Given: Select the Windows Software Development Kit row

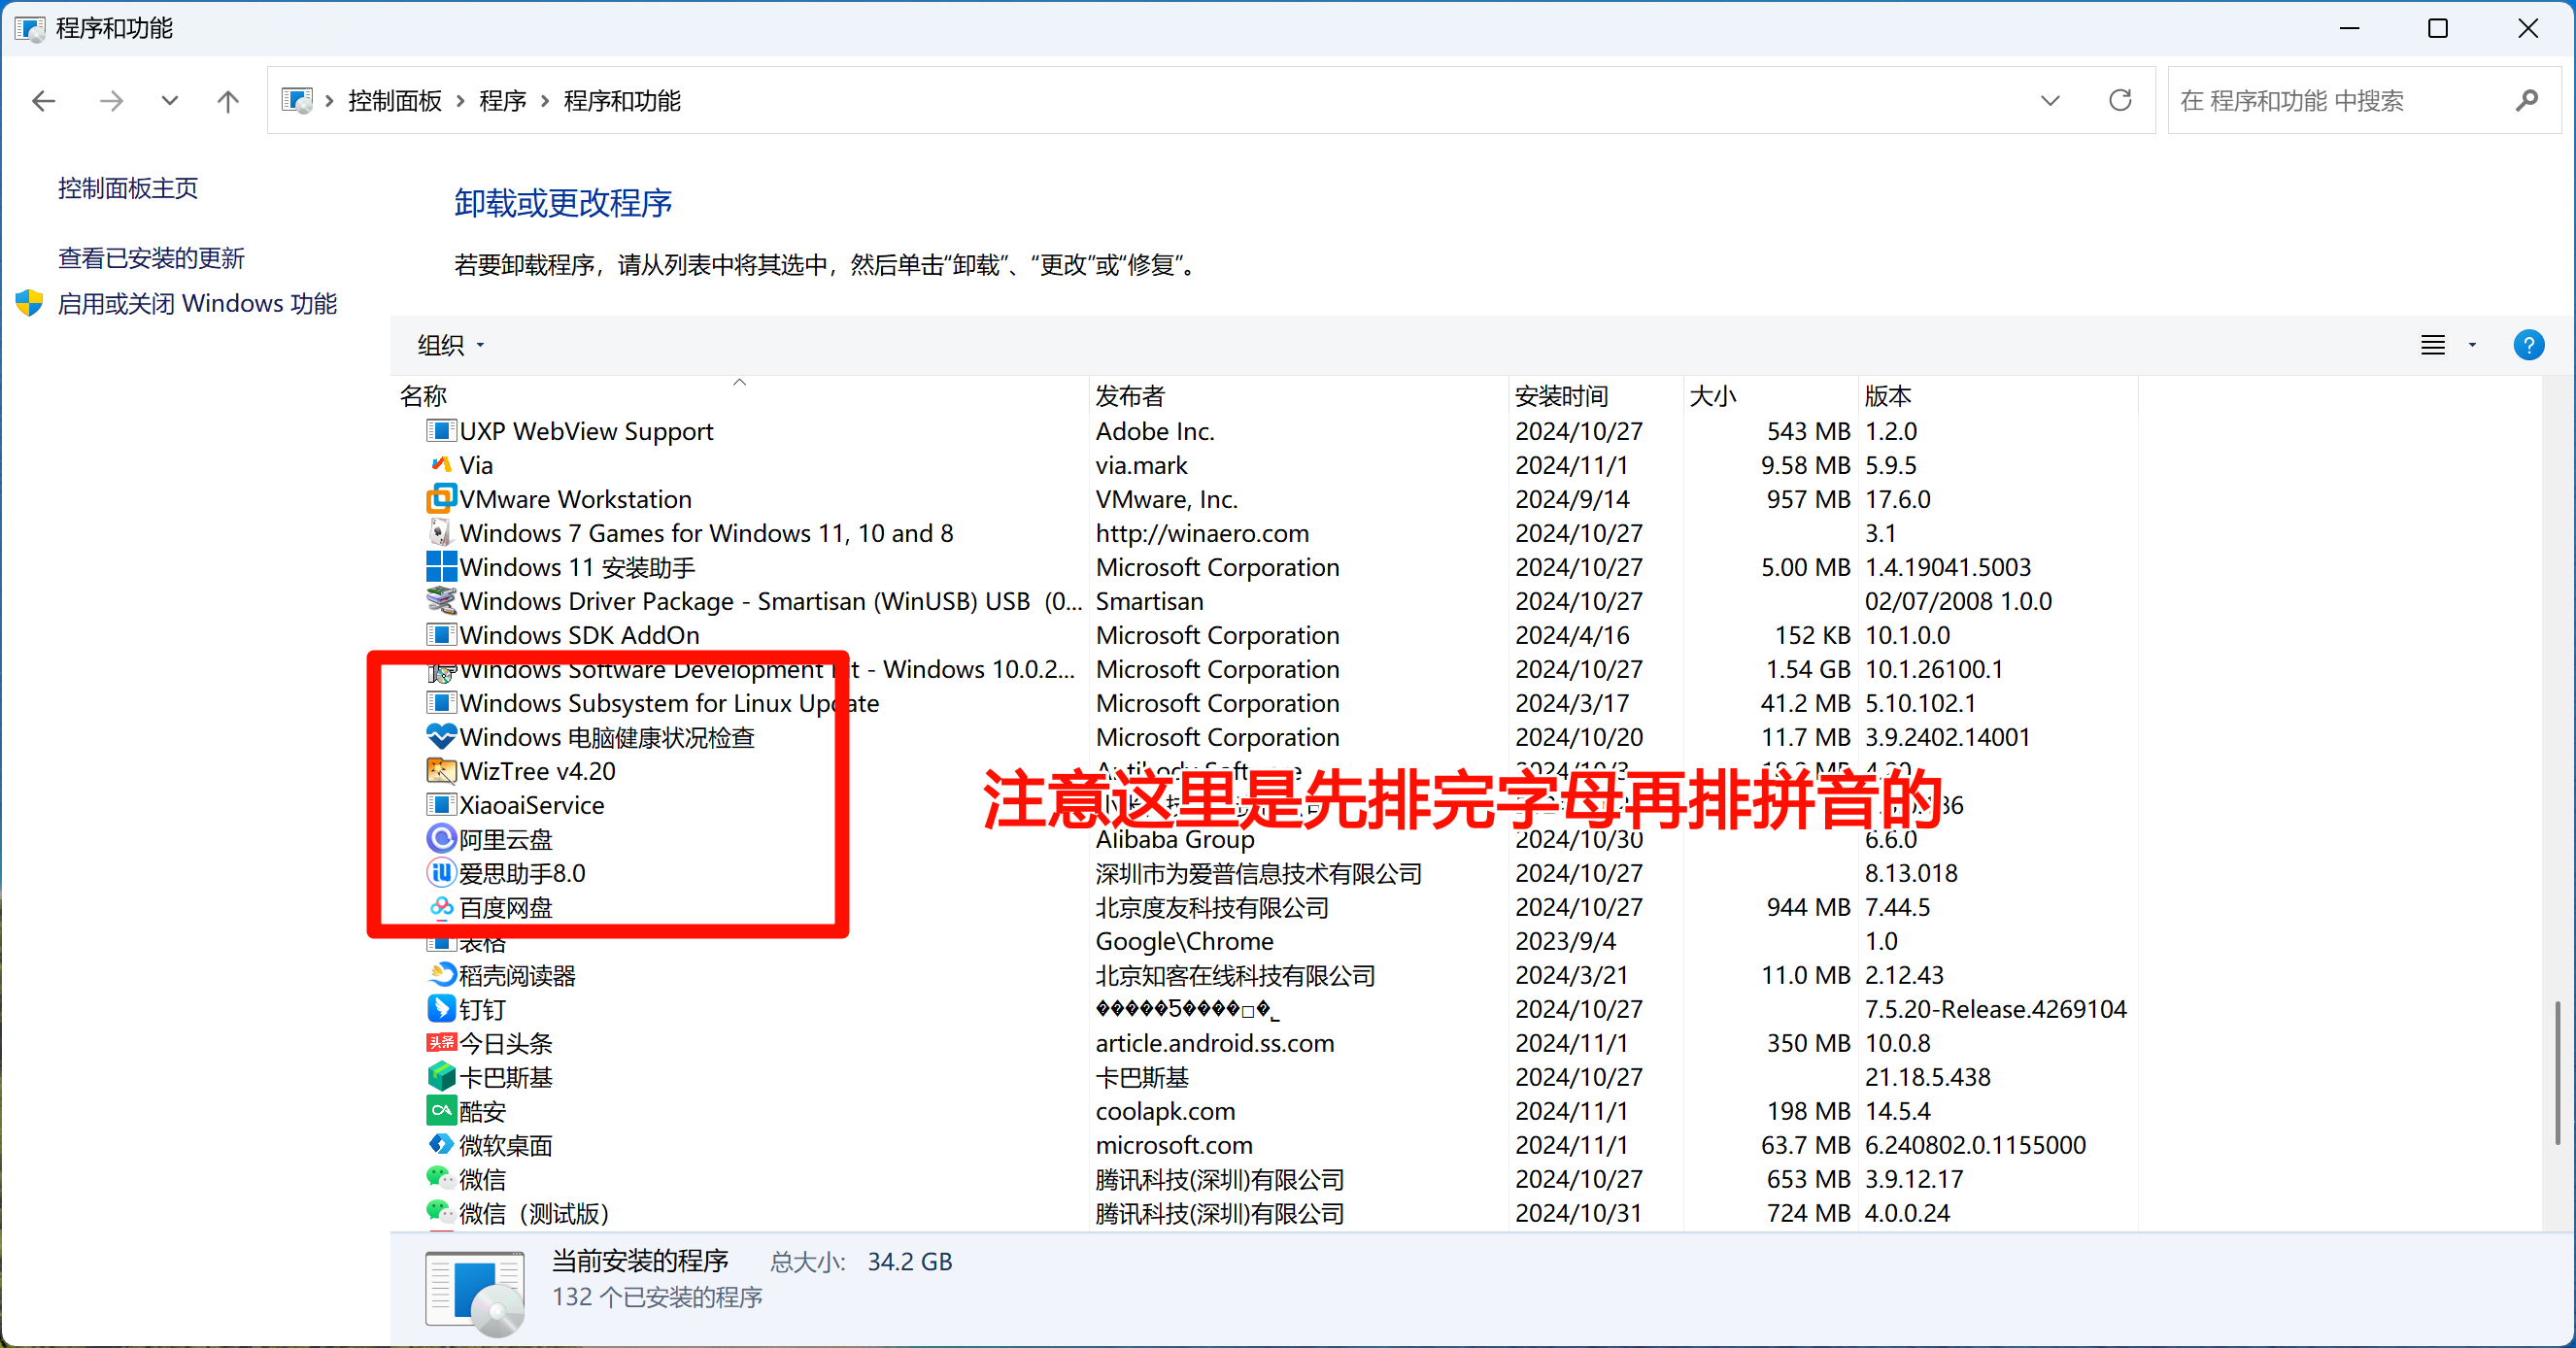Looking at the screenshot, I should (x=1264, y=669).
